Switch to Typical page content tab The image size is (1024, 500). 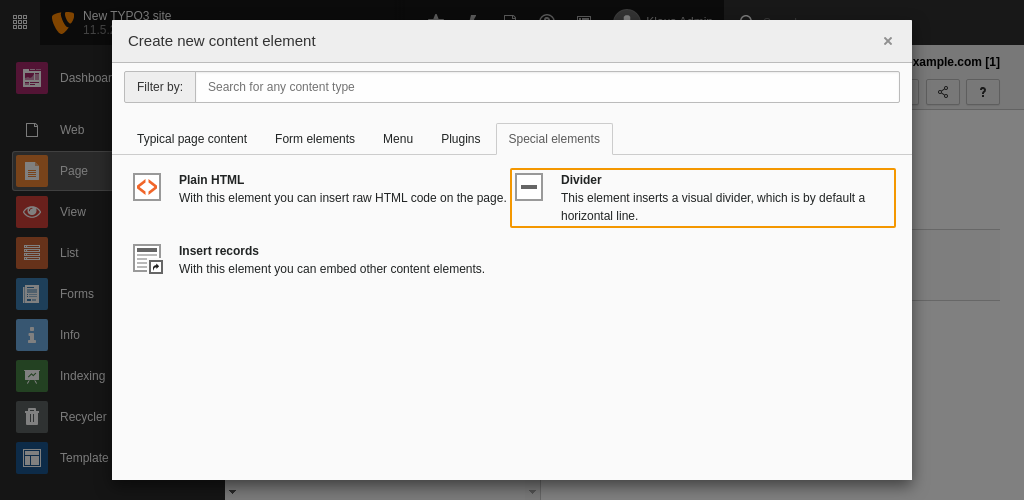coord(192,139)
